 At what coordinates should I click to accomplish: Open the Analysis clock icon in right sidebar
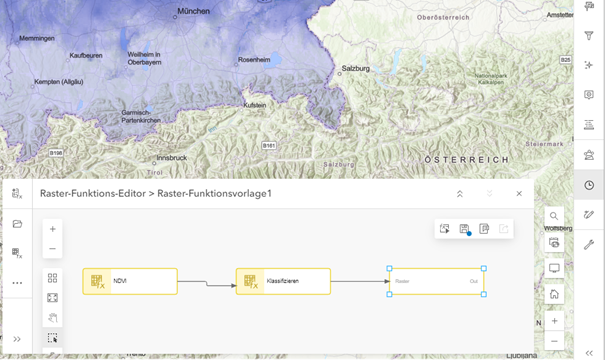pos(589,185)
